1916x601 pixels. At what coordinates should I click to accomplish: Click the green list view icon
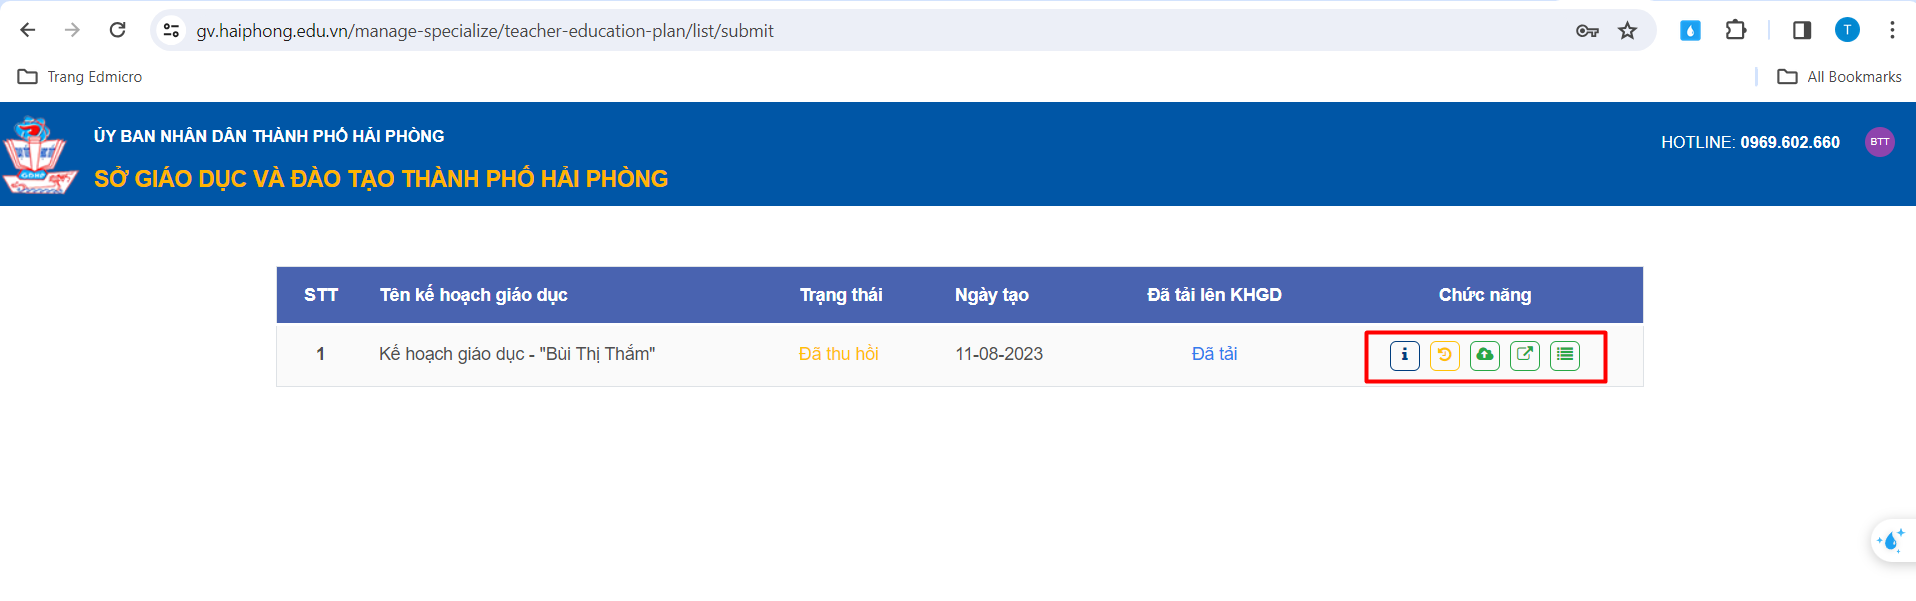[1564, 355]
